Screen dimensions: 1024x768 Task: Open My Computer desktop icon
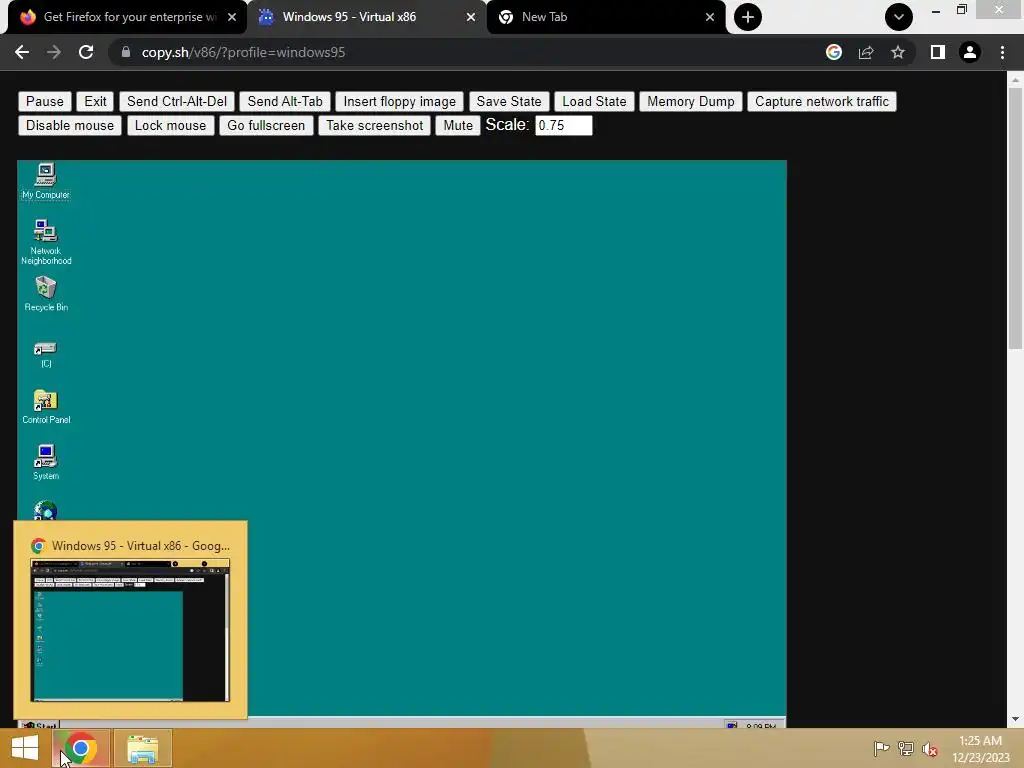pos(46,181)
